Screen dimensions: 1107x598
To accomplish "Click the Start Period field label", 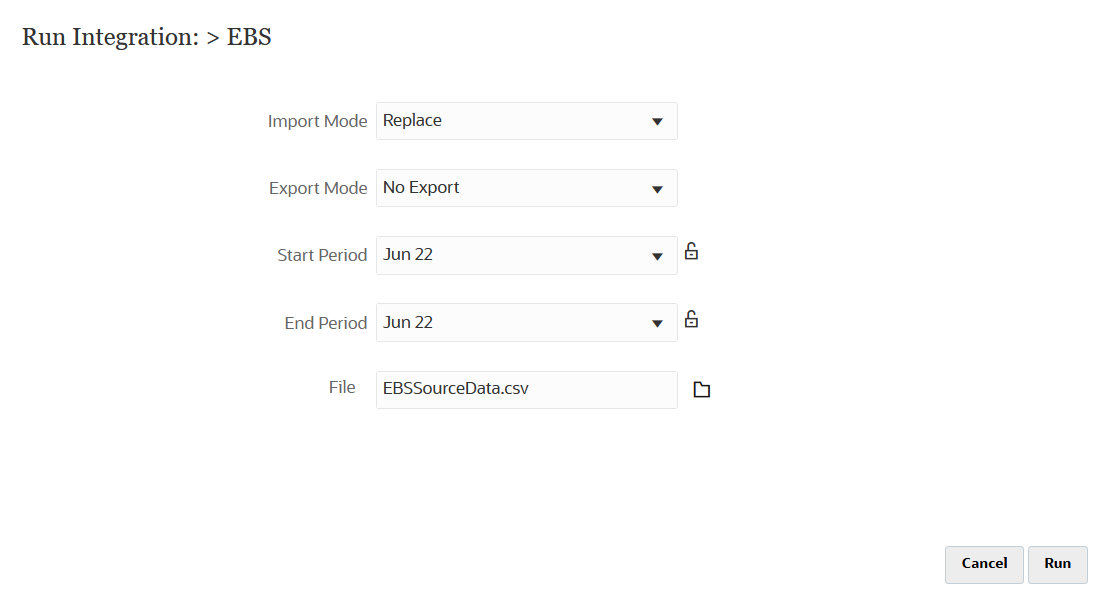I will [322, 255].
